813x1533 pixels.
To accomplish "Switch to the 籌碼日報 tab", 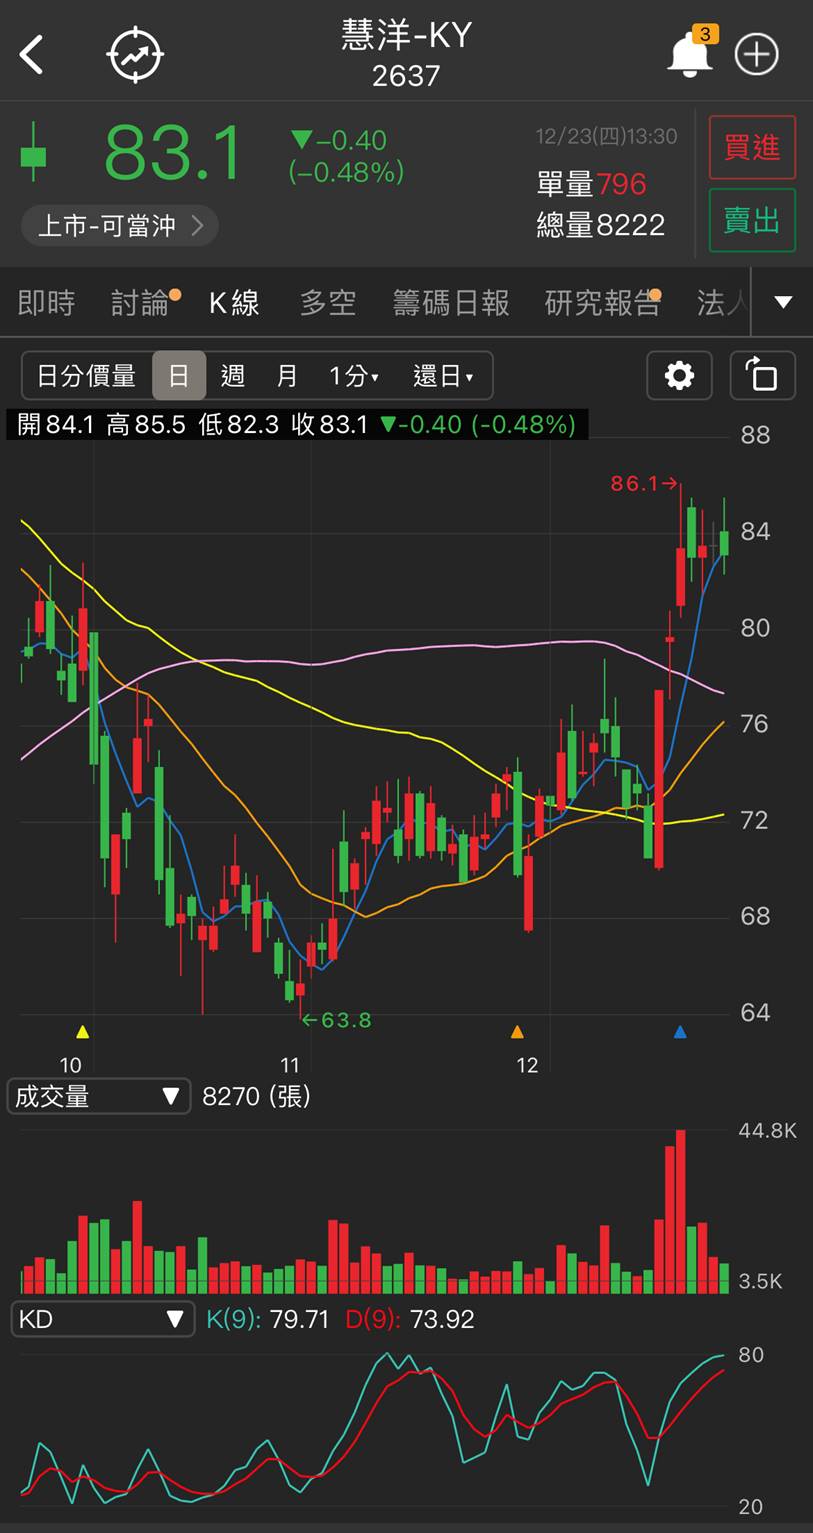I will click(451, 303).
